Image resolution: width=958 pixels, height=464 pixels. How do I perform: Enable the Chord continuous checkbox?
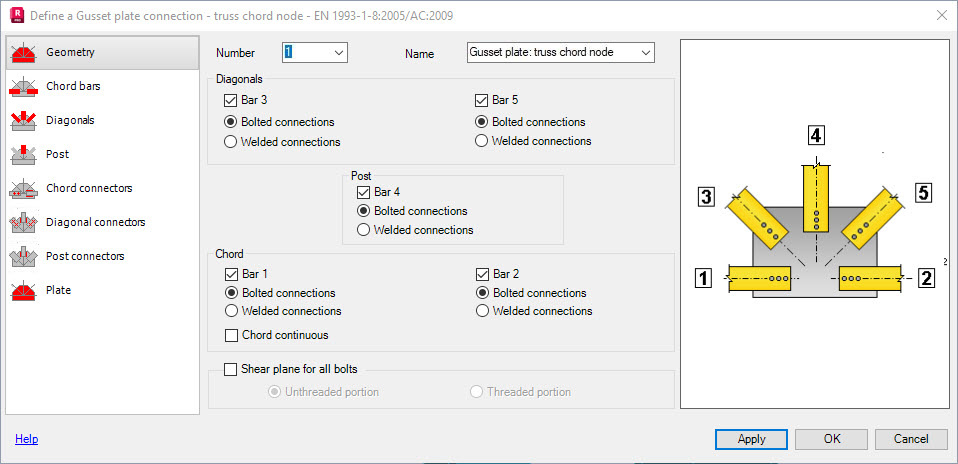click(x=233, y=335)
